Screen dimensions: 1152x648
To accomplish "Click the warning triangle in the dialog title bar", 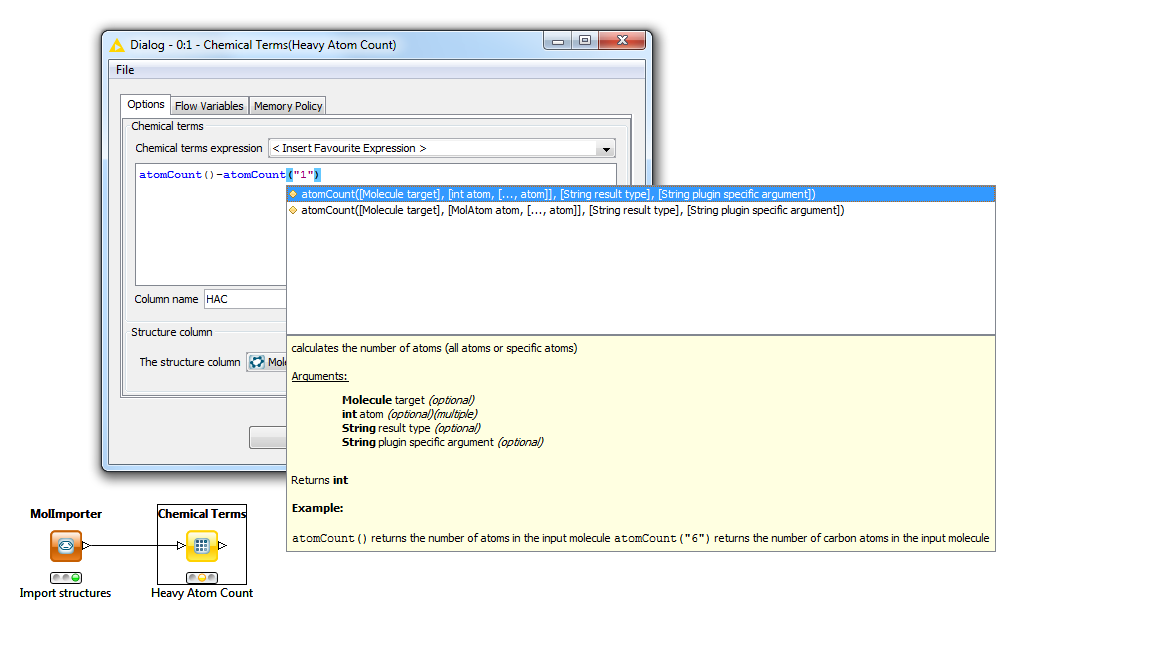I will (x=115, y=44).
